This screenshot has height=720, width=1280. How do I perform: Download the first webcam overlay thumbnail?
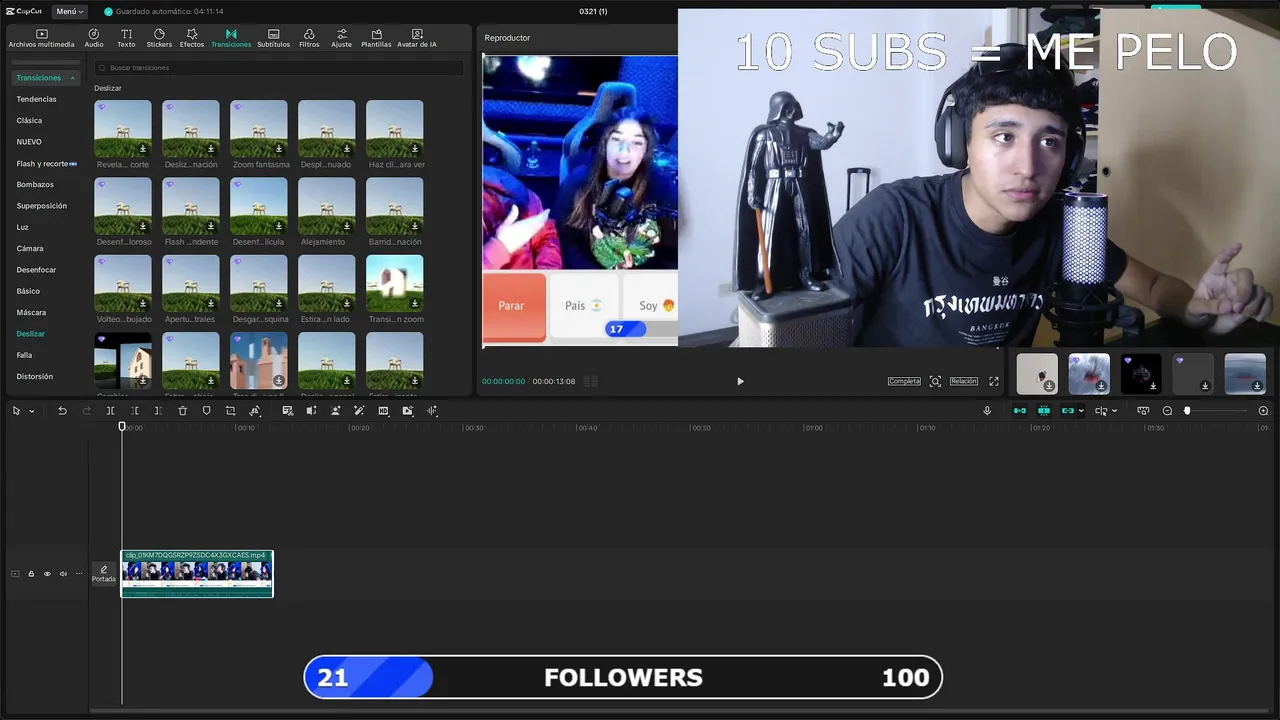coord(1049,386)
